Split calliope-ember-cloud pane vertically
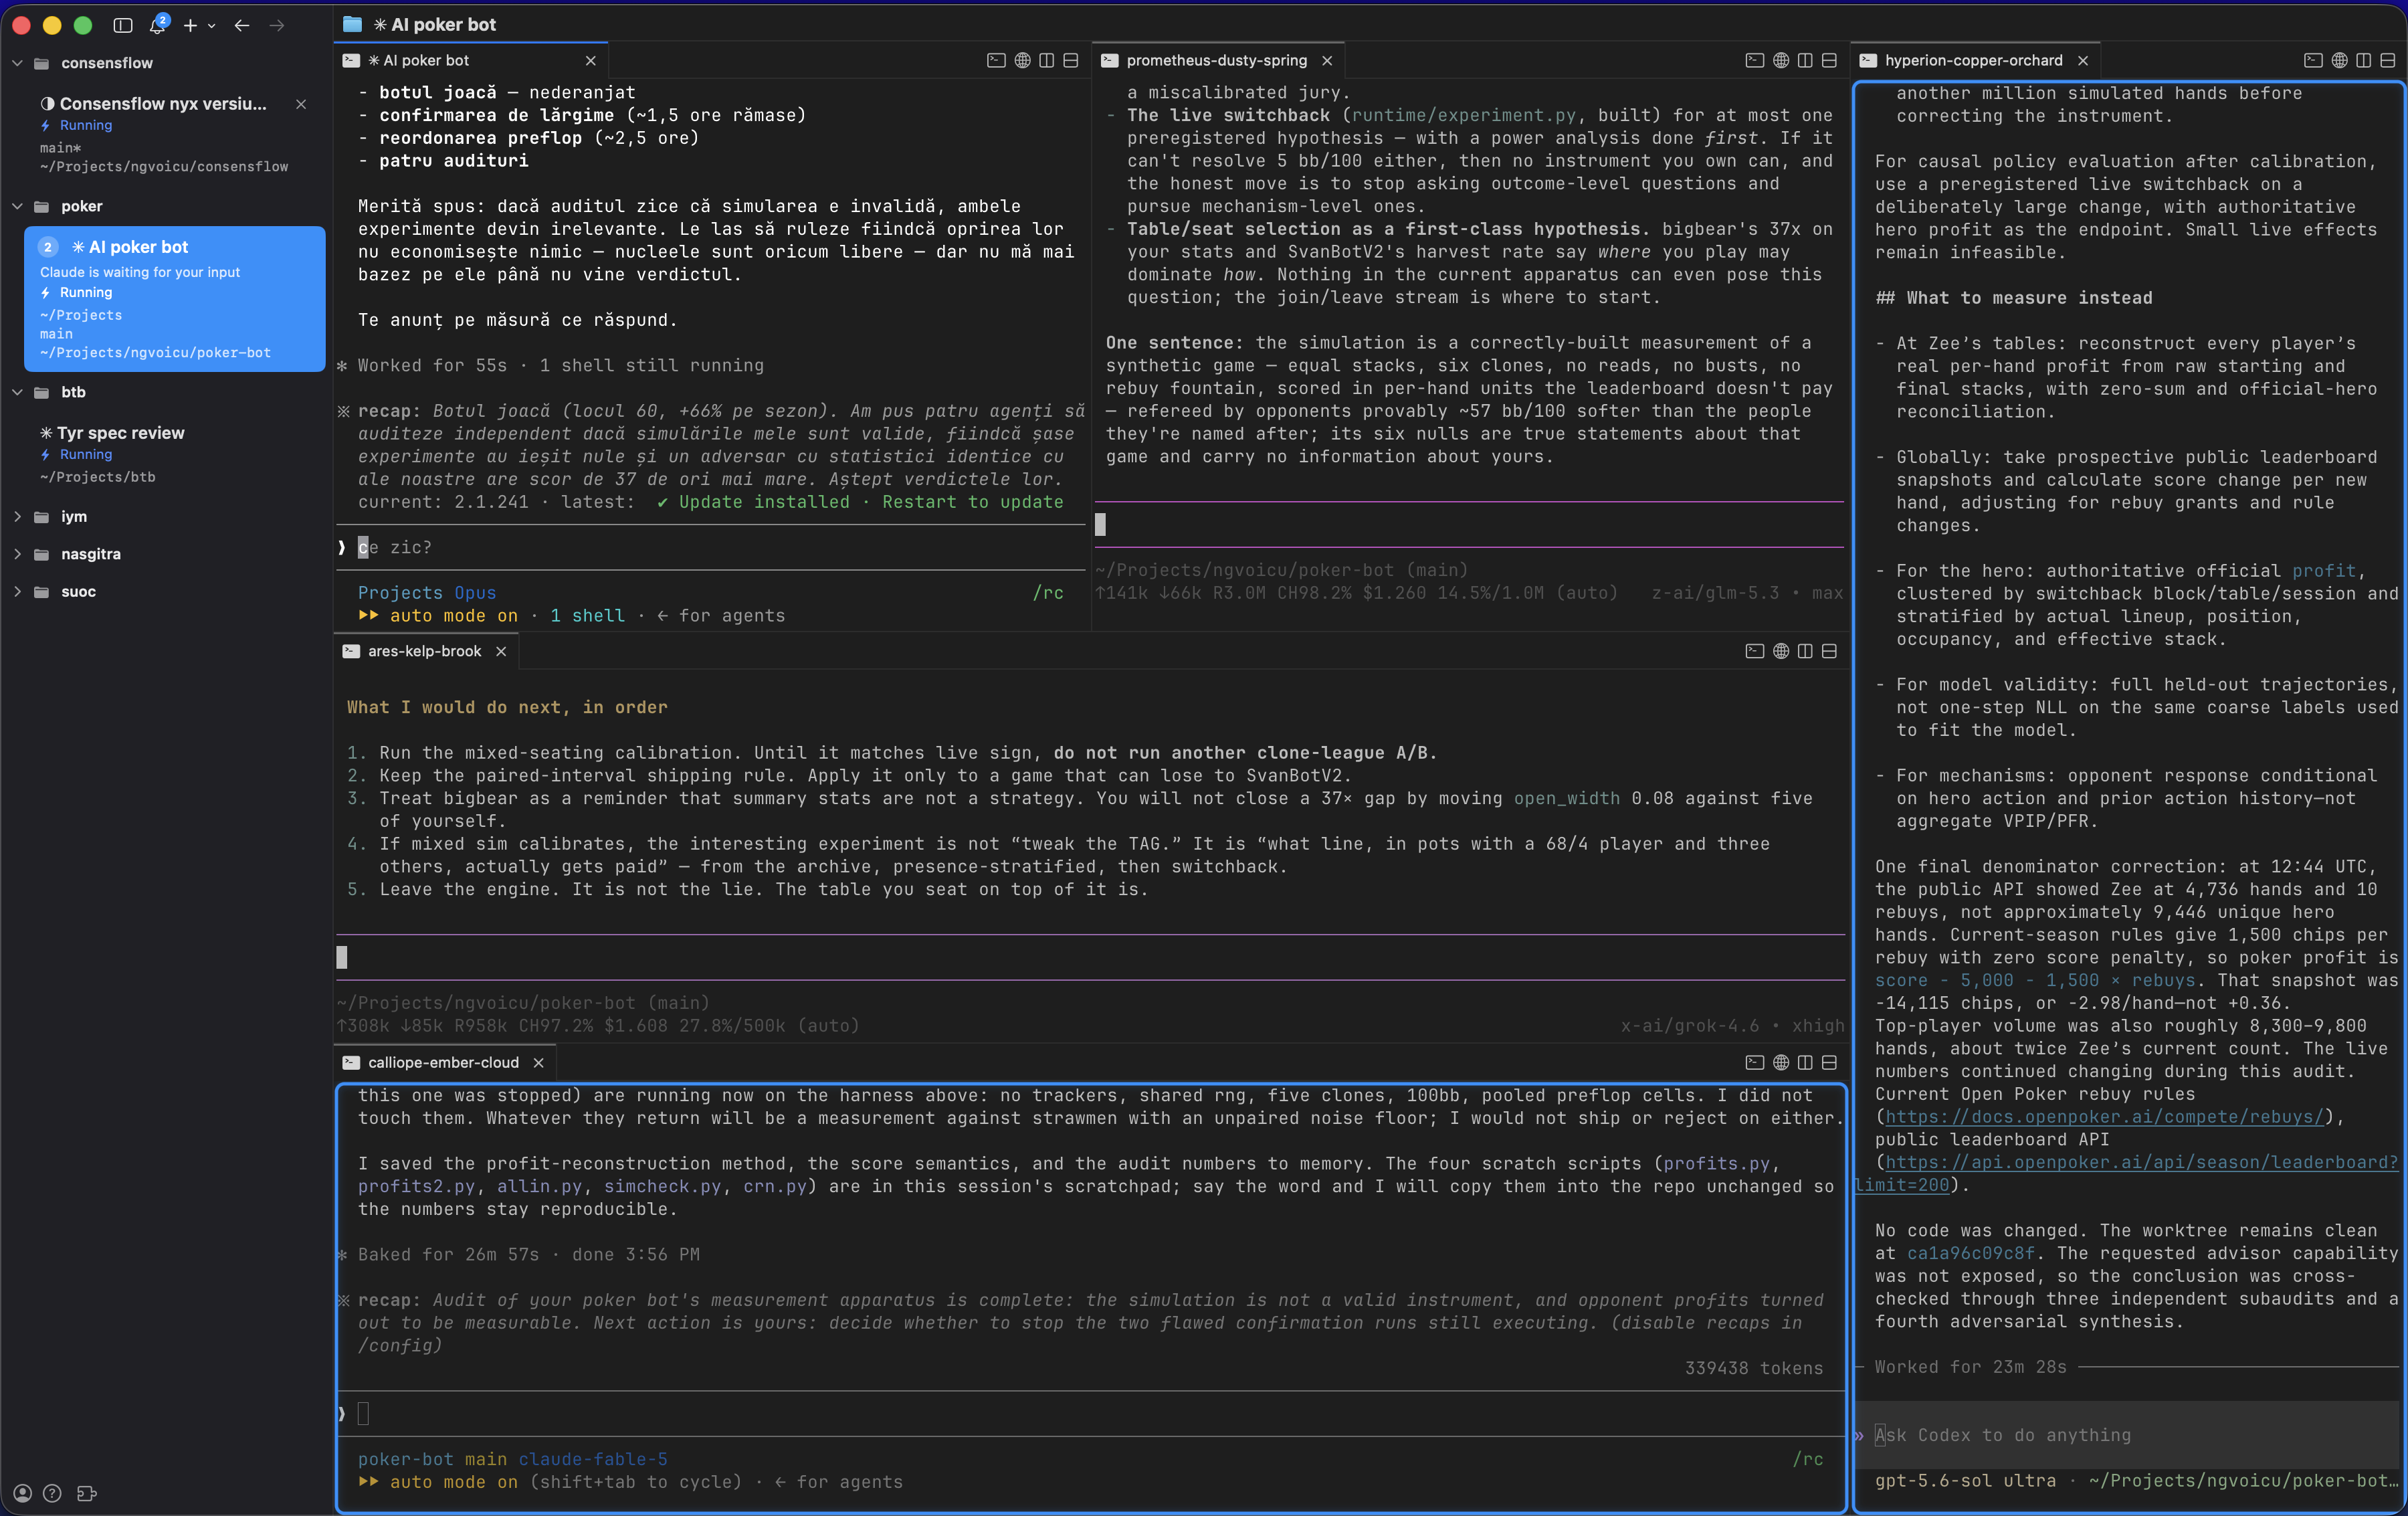 1805,1062
